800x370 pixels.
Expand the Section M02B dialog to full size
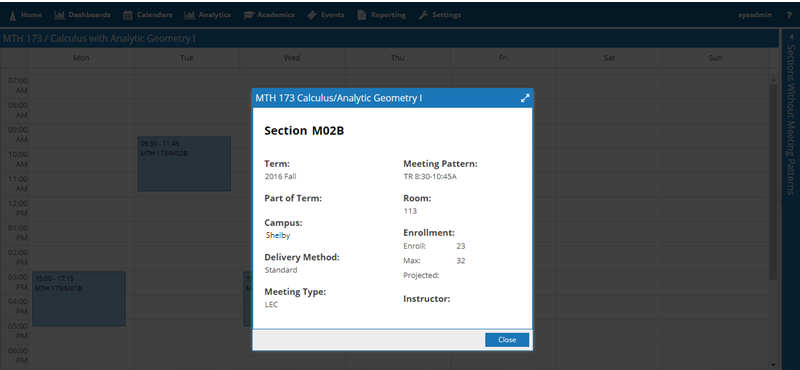pyautogui.click(x=525, y=98)
